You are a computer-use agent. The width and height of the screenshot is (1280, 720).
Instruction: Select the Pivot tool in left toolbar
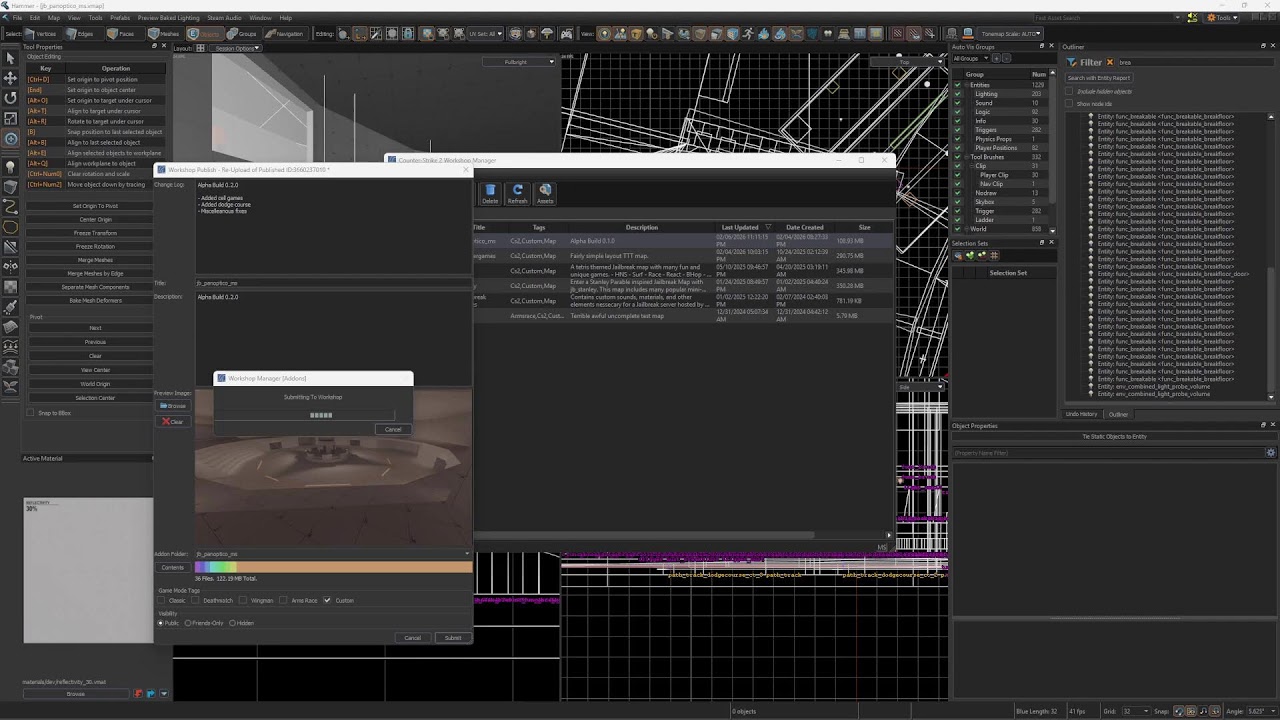10,139
